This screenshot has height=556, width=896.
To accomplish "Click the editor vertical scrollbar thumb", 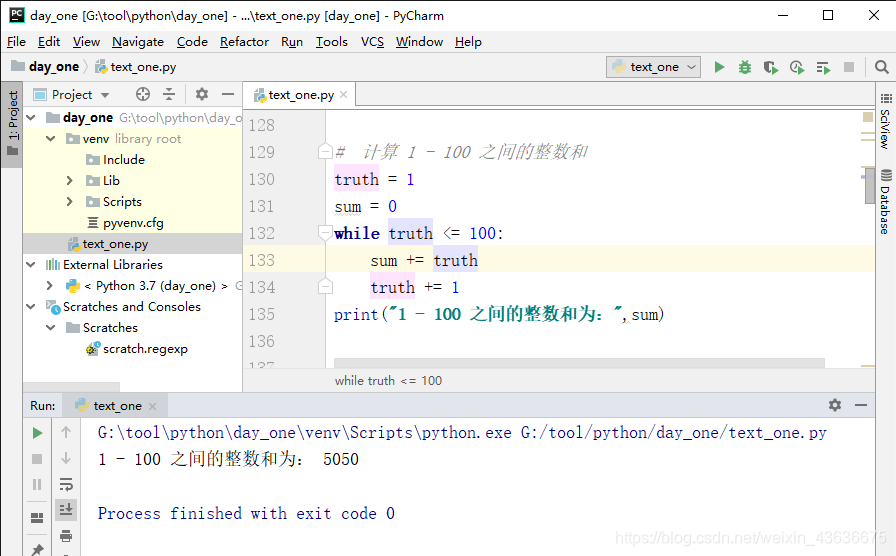I will pyautogui.click(x=869, y=185).
